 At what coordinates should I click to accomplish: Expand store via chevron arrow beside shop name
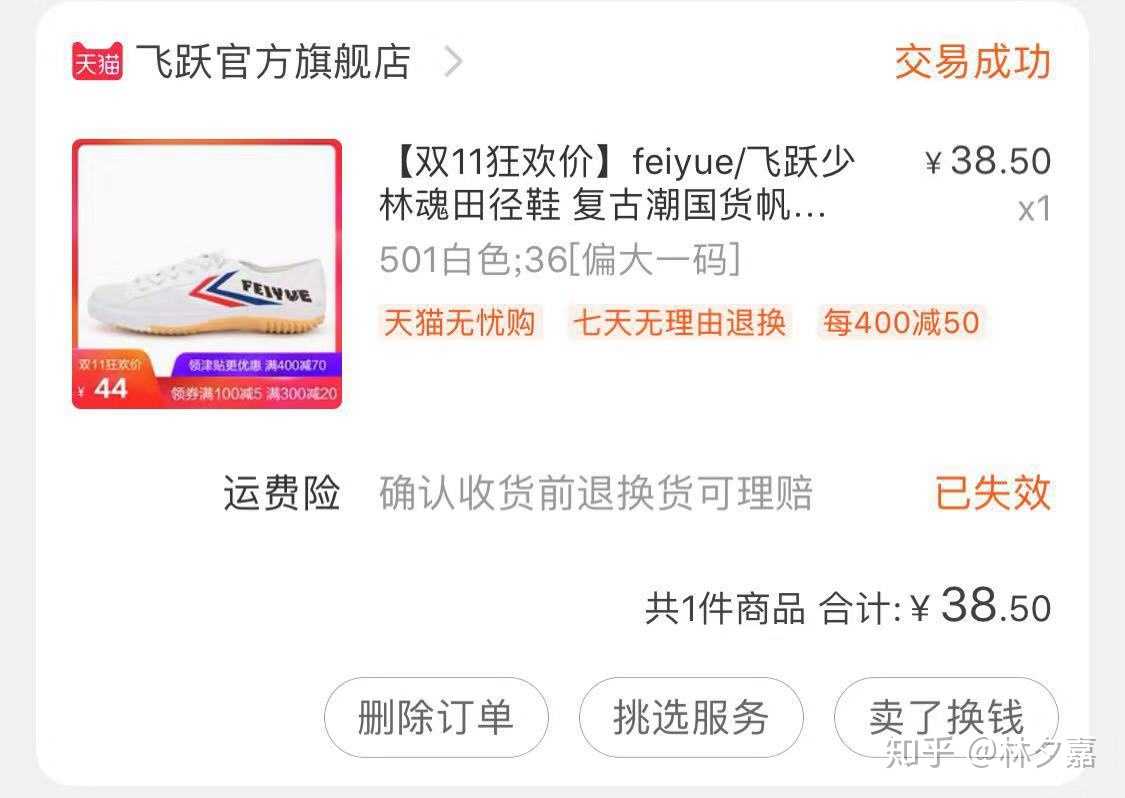[x=453, y=62]
